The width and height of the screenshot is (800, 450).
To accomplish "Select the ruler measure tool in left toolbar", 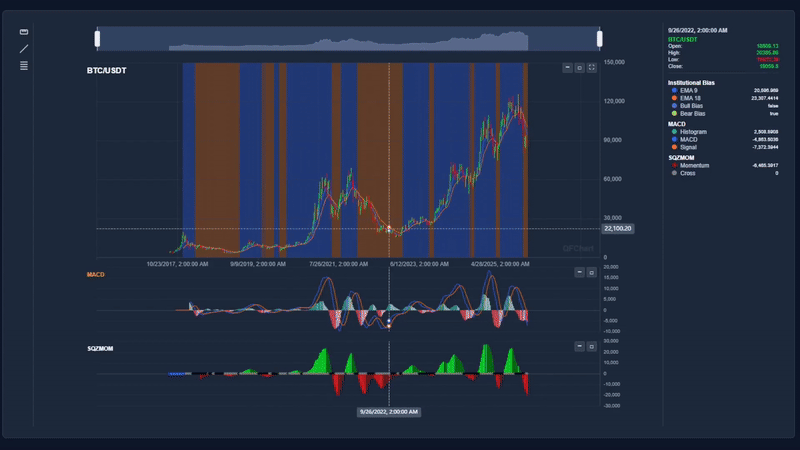I will click(x=24, y=32).
